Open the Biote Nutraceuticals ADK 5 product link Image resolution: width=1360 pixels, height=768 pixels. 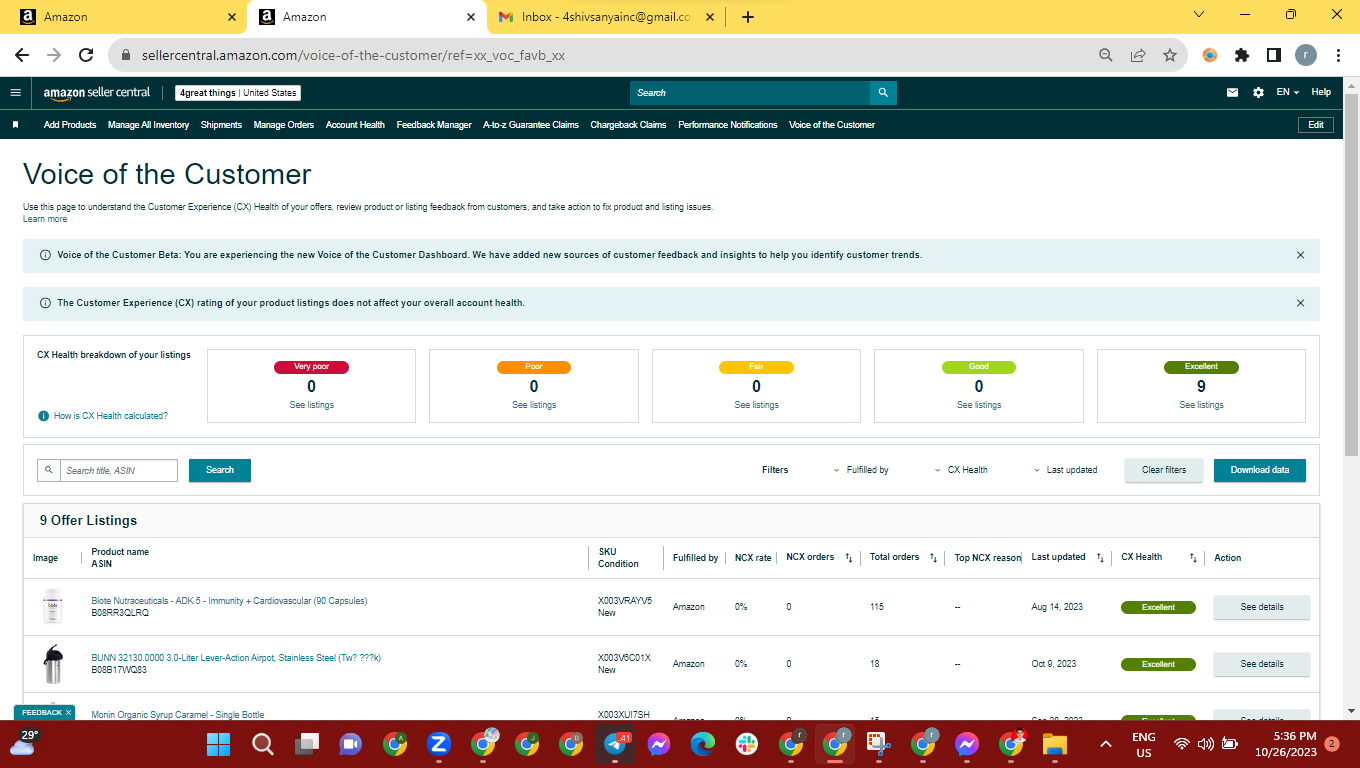pos(229,601)
